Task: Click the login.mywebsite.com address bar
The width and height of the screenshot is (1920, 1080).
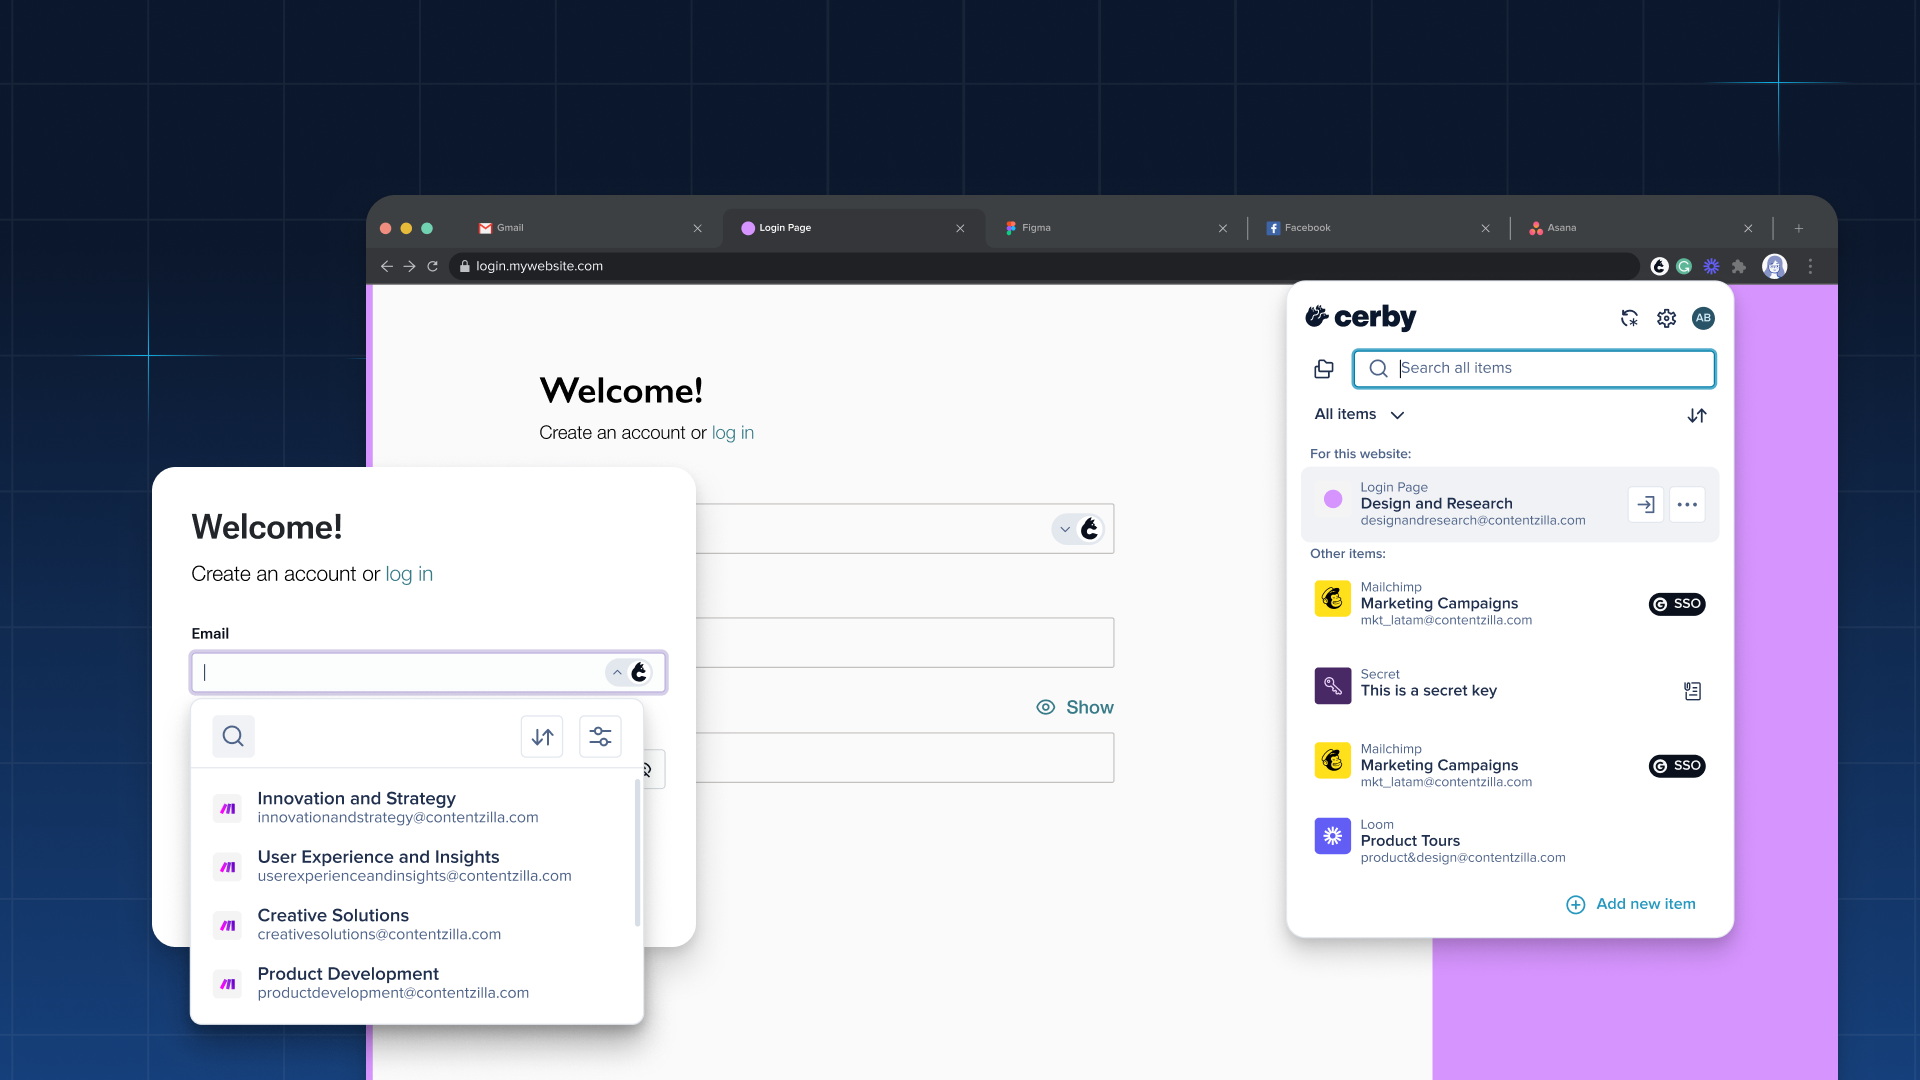Action: [x=1044, y=266]
